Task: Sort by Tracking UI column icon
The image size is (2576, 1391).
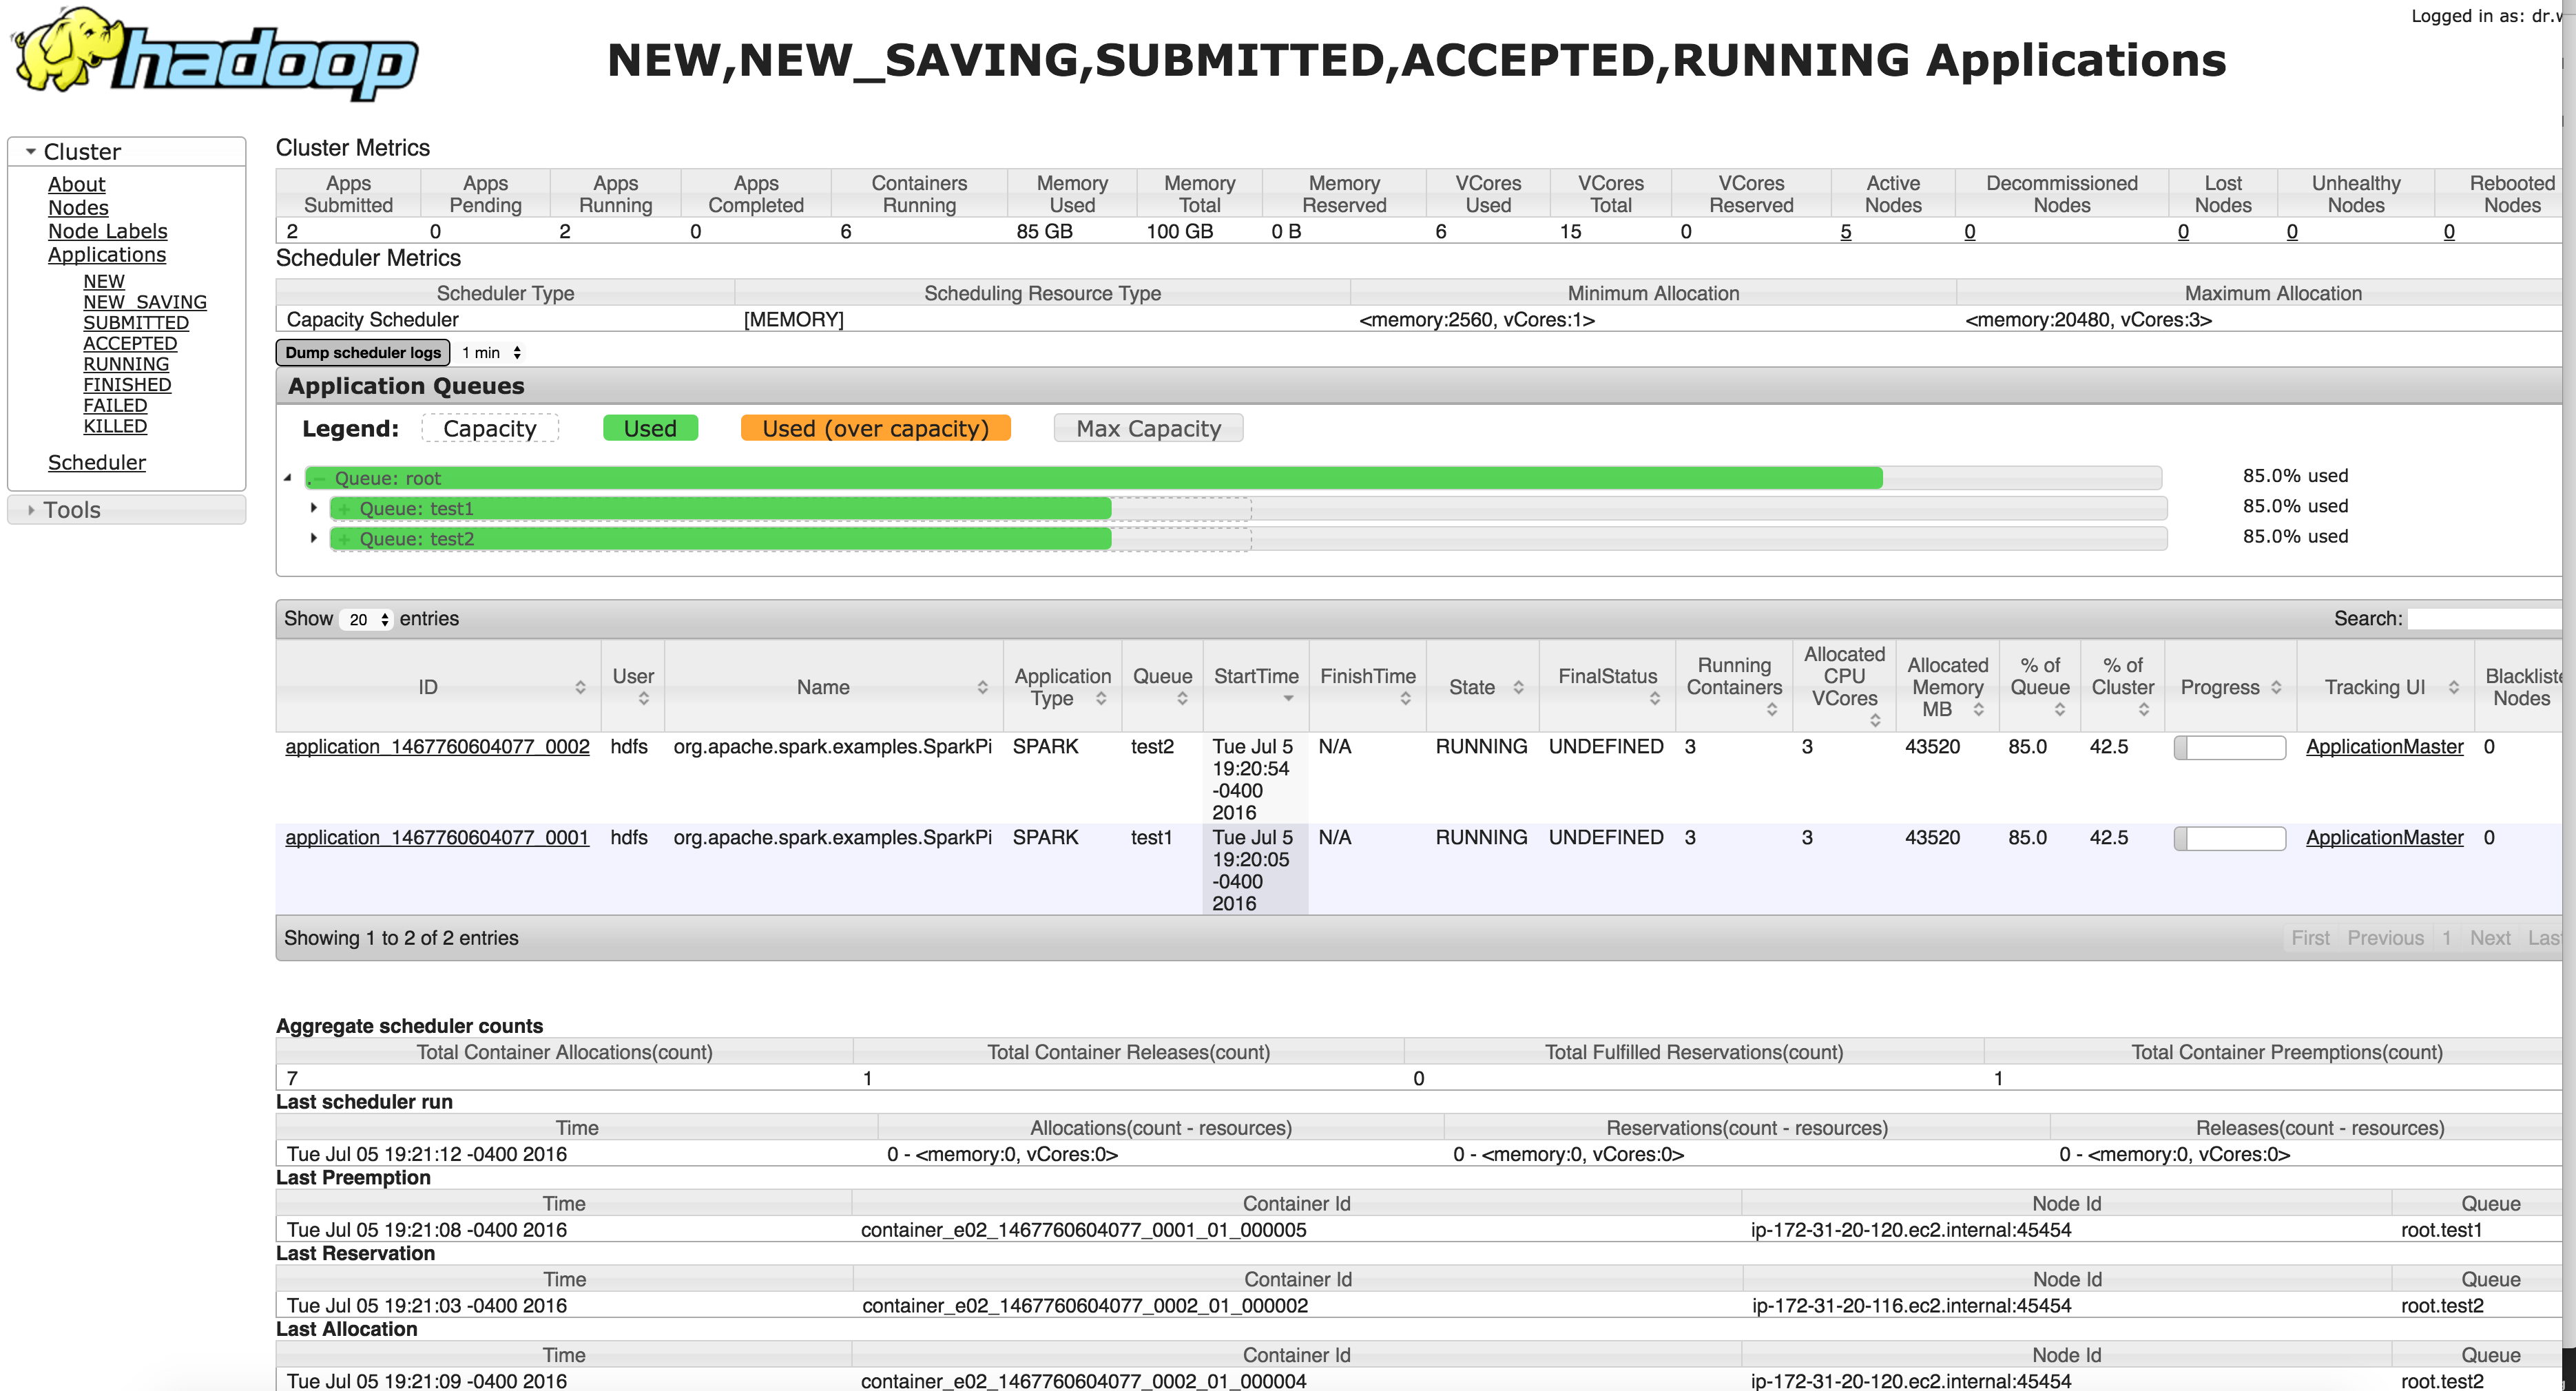Action: tap(2453, 687)
